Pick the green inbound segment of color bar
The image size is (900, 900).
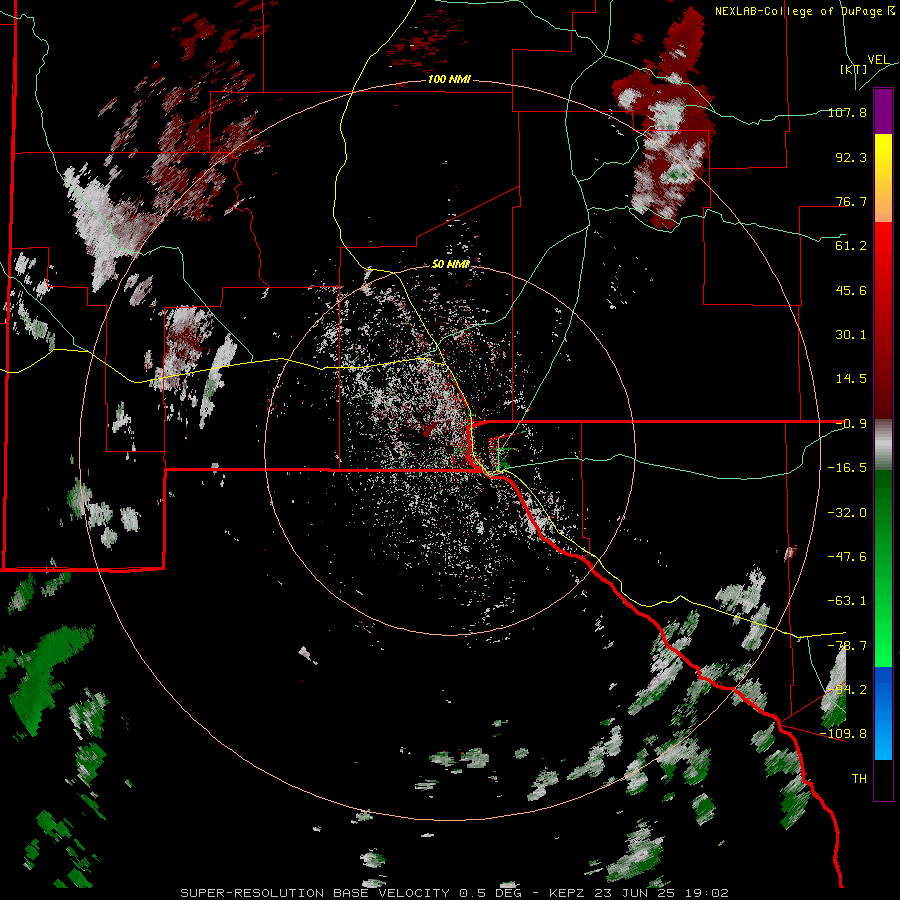883,568
